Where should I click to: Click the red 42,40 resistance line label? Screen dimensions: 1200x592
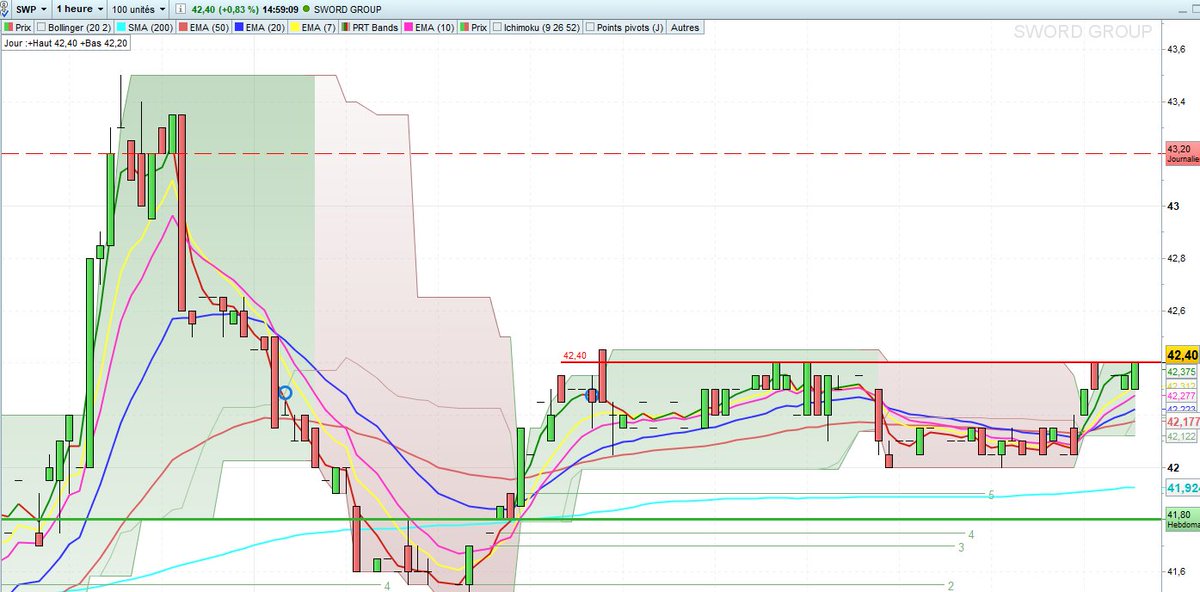(x=574, y=355)
